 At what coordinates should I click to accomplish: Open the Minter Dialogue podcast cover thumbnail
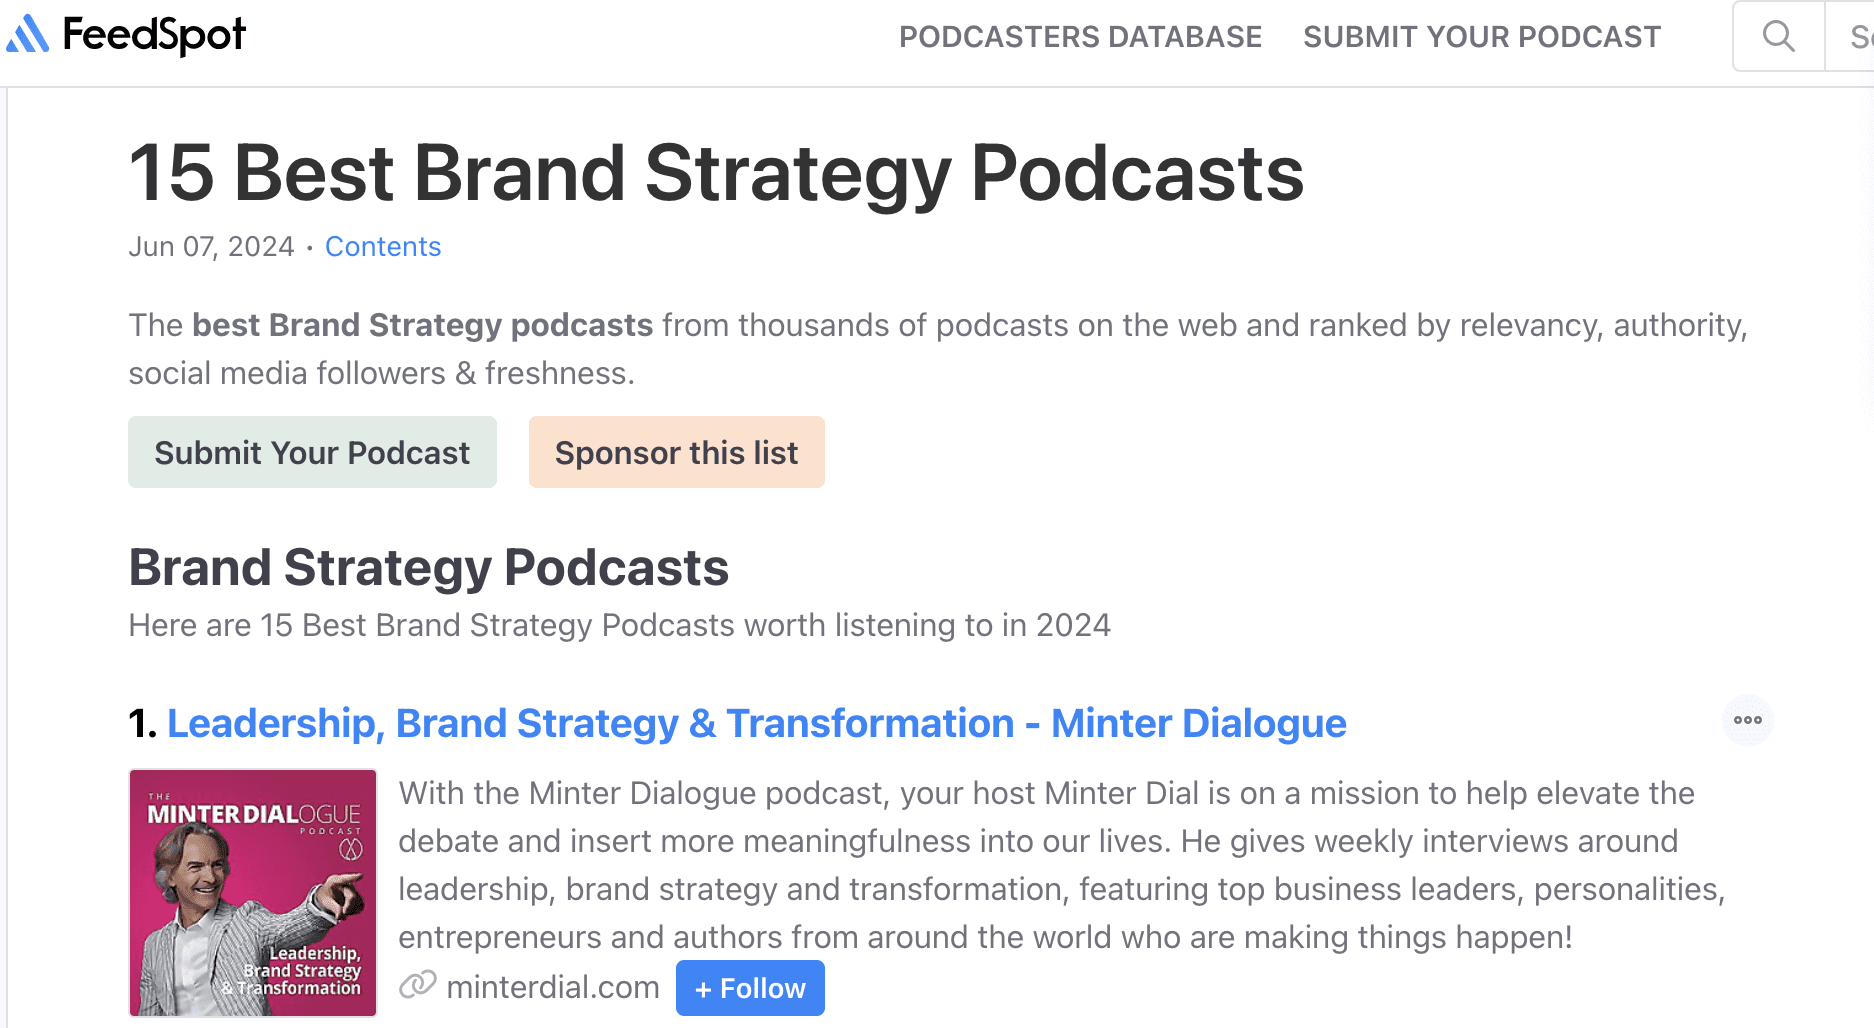[x=253, y=893]
